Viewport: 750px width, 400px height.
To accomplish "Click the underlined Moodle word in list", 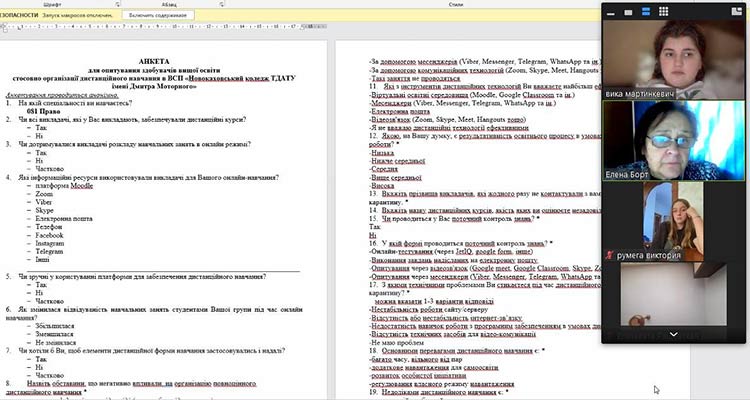I will 81,186.
